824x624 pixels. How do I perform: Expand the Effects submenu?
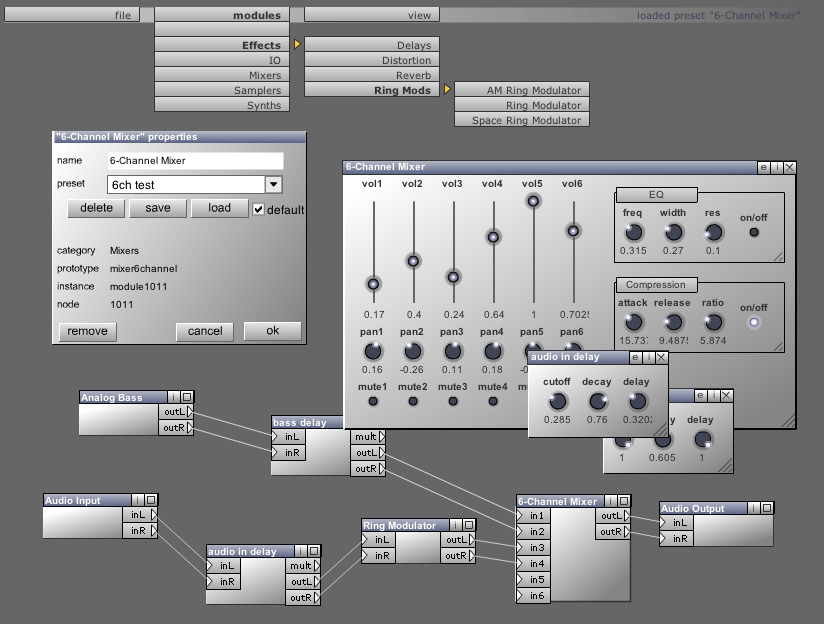222,45
